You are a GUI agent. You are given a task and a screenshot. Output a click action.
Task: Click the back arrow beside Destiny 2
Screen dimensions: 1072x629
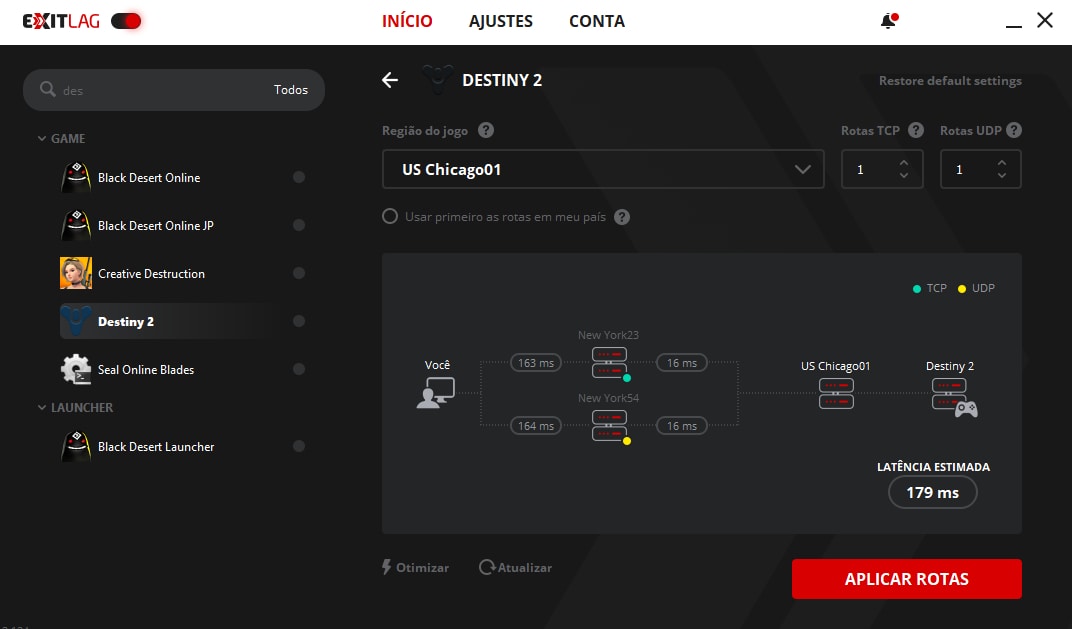390,80
